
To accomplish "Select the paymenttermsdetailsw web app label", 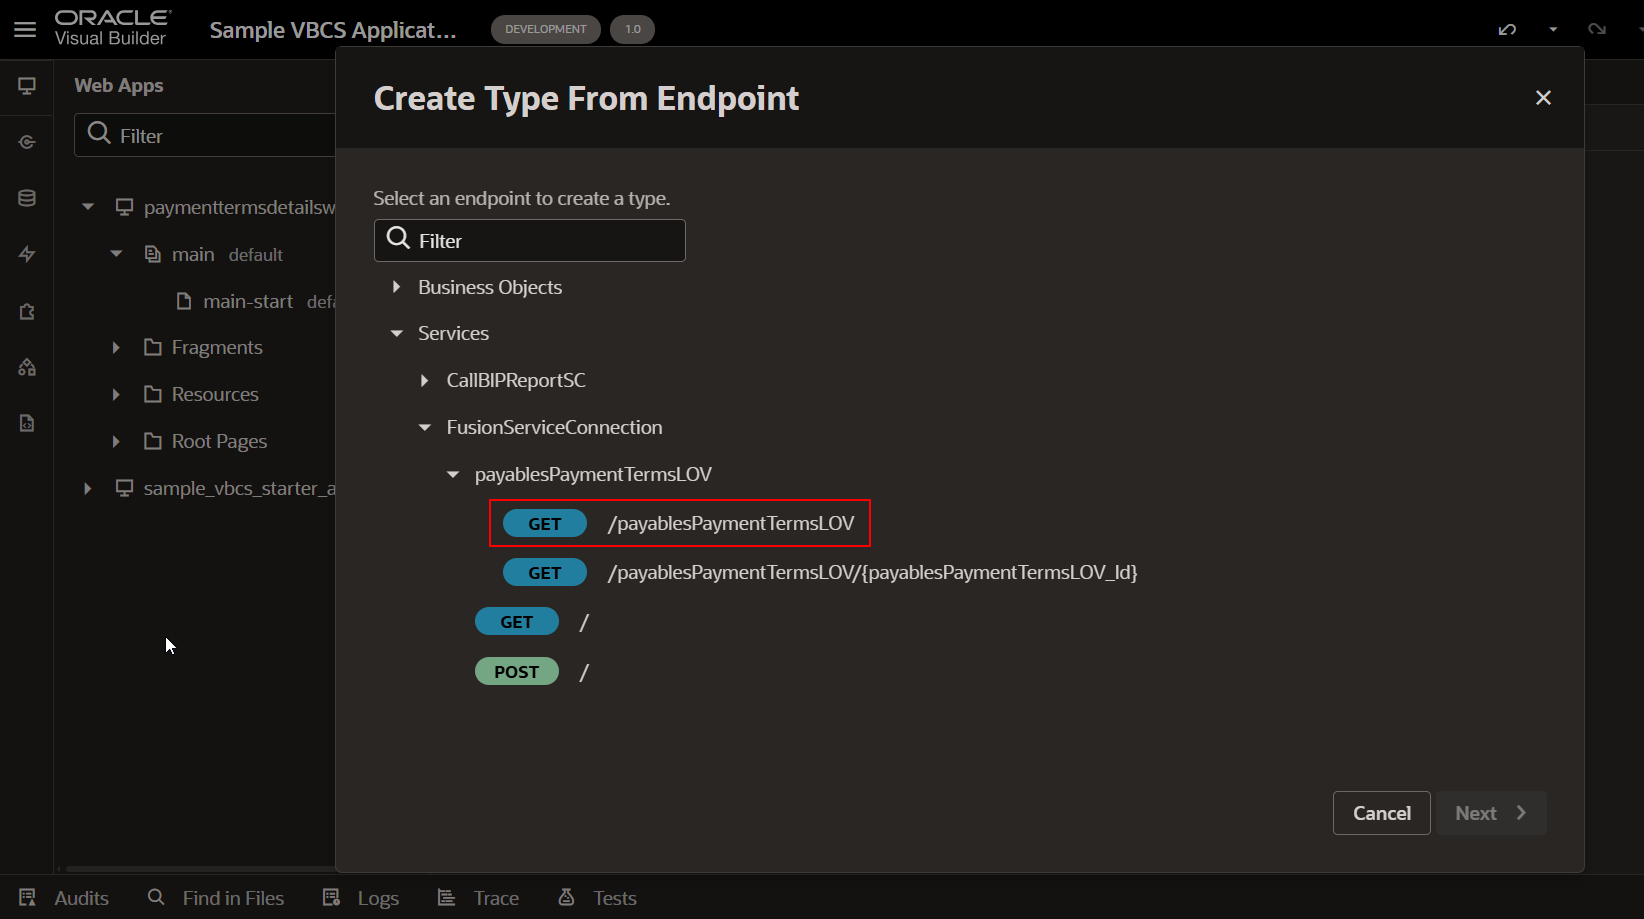I will coord(240,207).
